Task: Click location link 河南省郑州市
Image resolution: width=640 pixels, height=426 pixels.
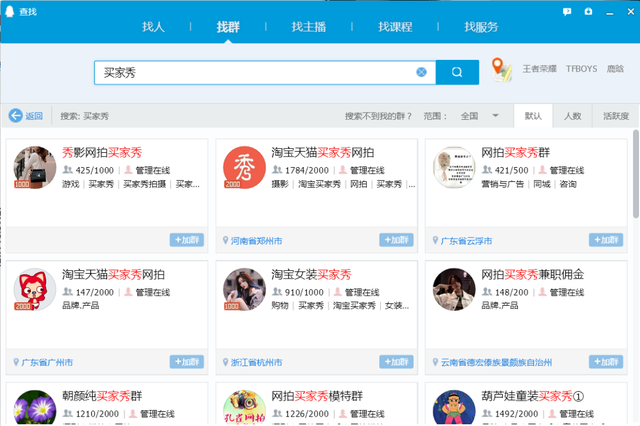Action: 256,241
